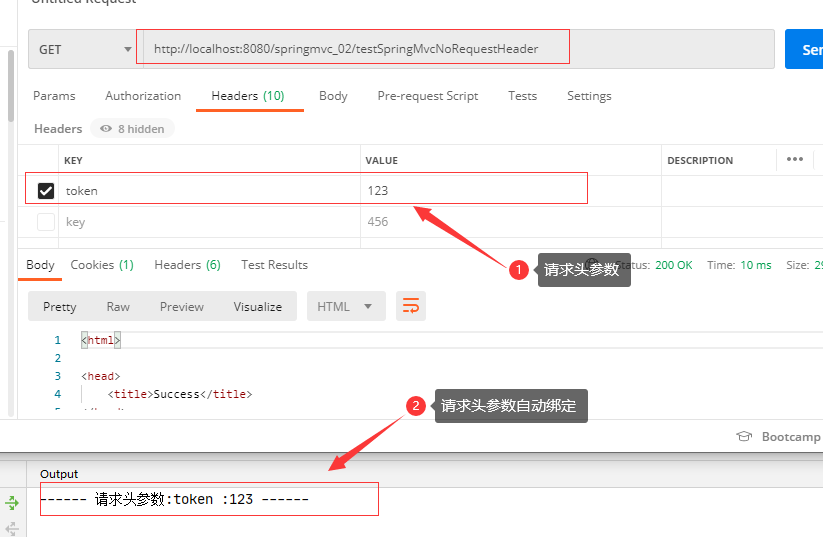Click the Bootcamp graduation cap icon
Image resolution: width=823 pixels, height=537 pixels.
[x=744, y=436]
